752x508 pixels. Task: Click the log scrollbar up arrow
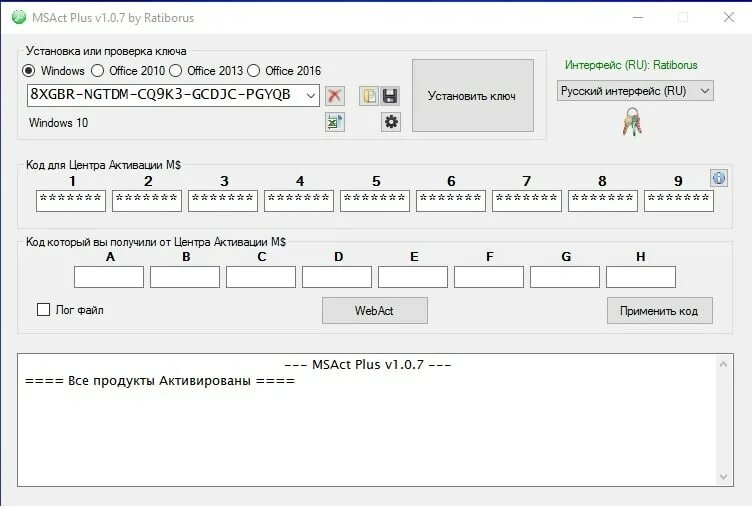point(724,364)
